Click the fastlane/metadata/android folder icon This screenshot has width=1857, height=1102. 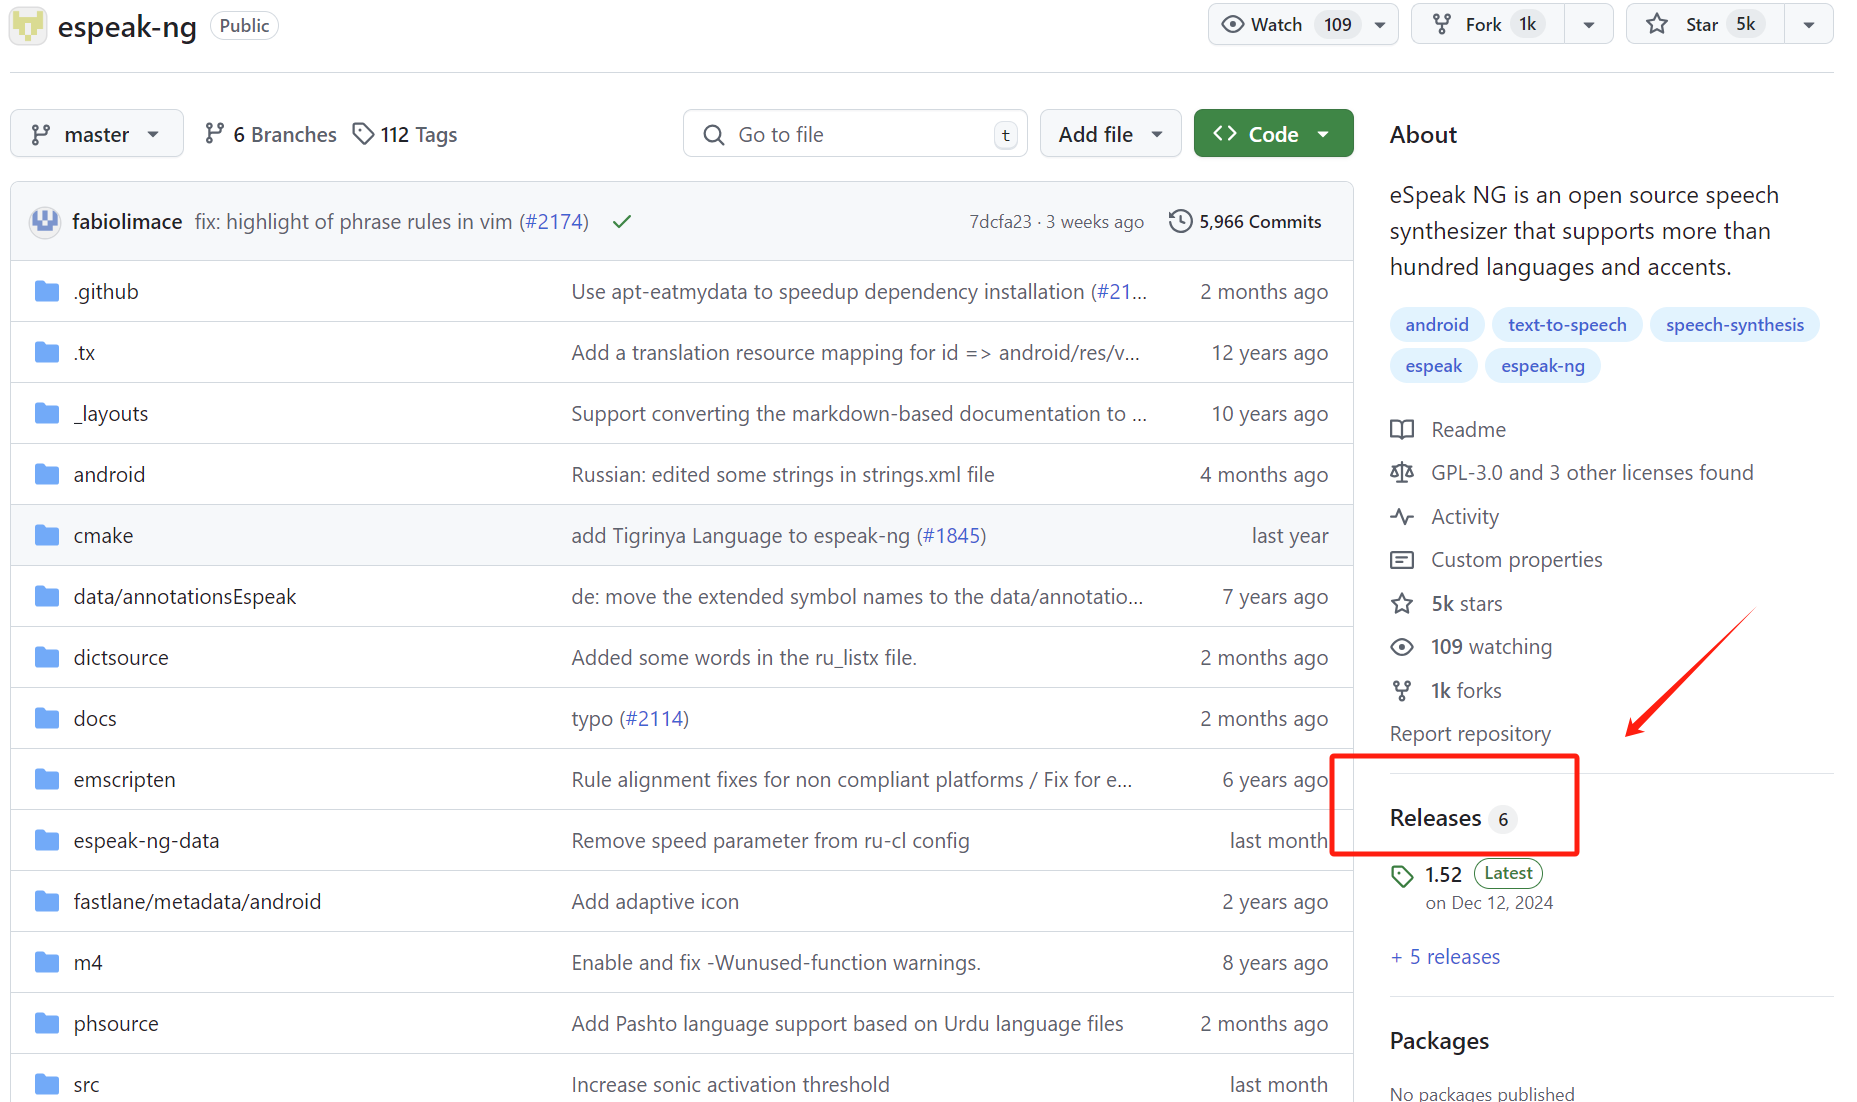pyautogui.click(x=47, y=901)
